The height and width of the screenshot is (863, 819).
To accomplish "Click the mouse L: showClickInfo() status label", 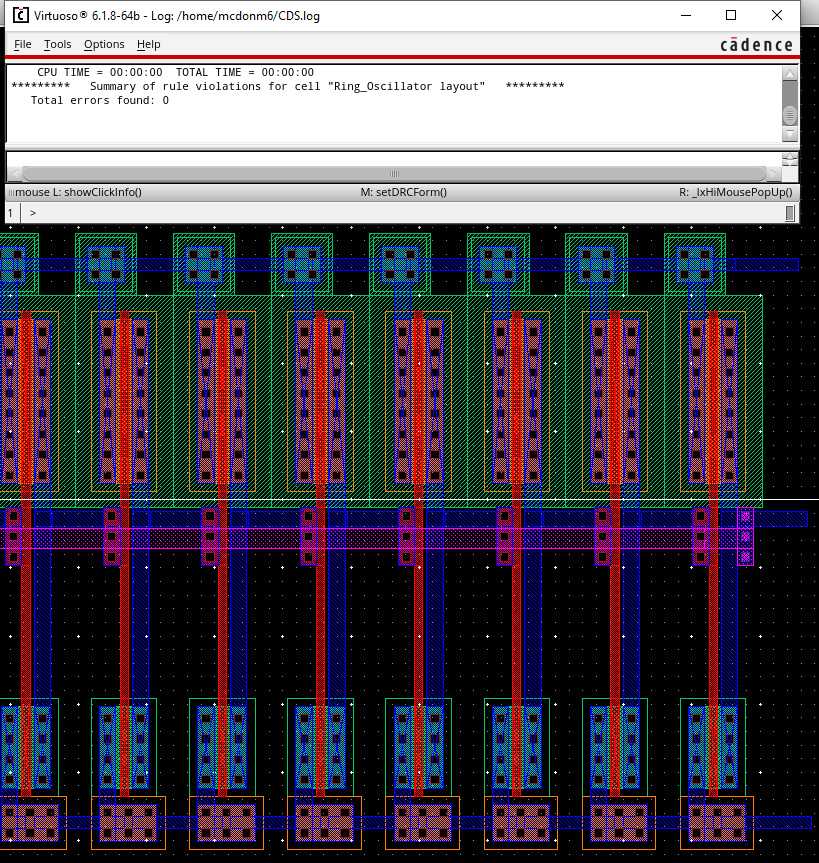I will [76, 192].
